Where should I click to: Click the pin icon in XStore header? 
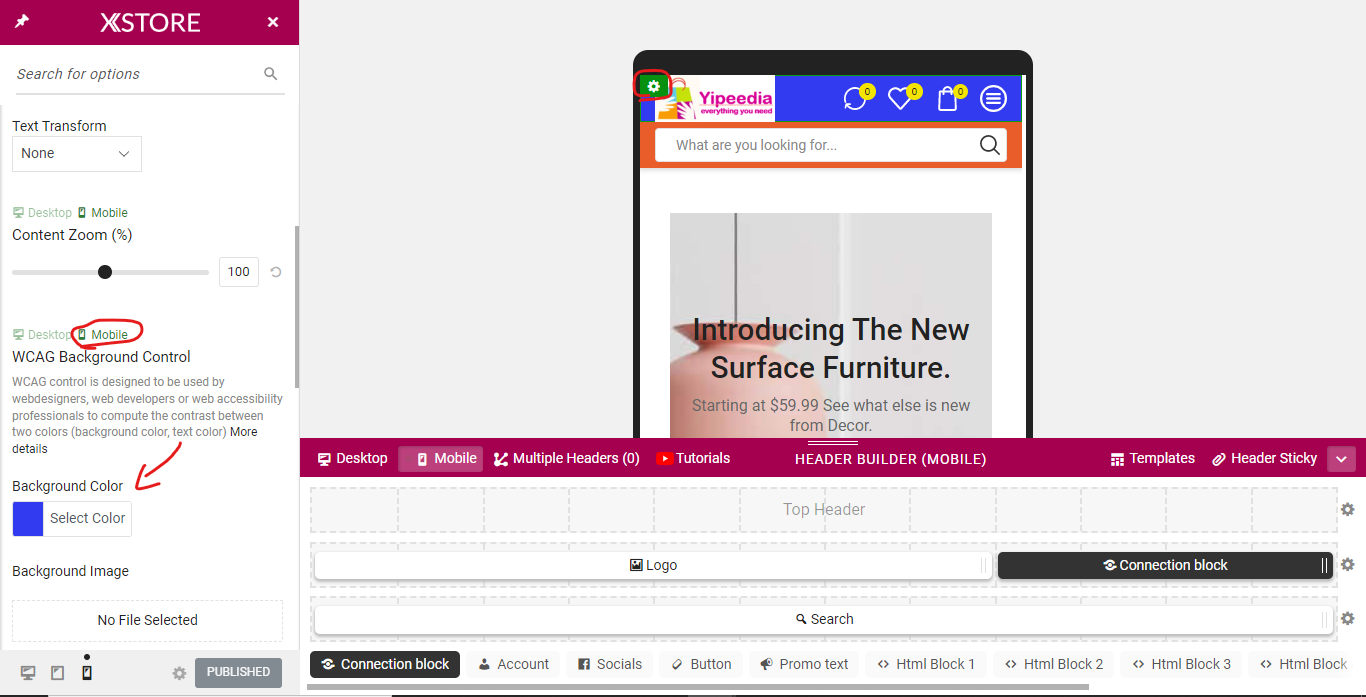[x=21, y=22]
